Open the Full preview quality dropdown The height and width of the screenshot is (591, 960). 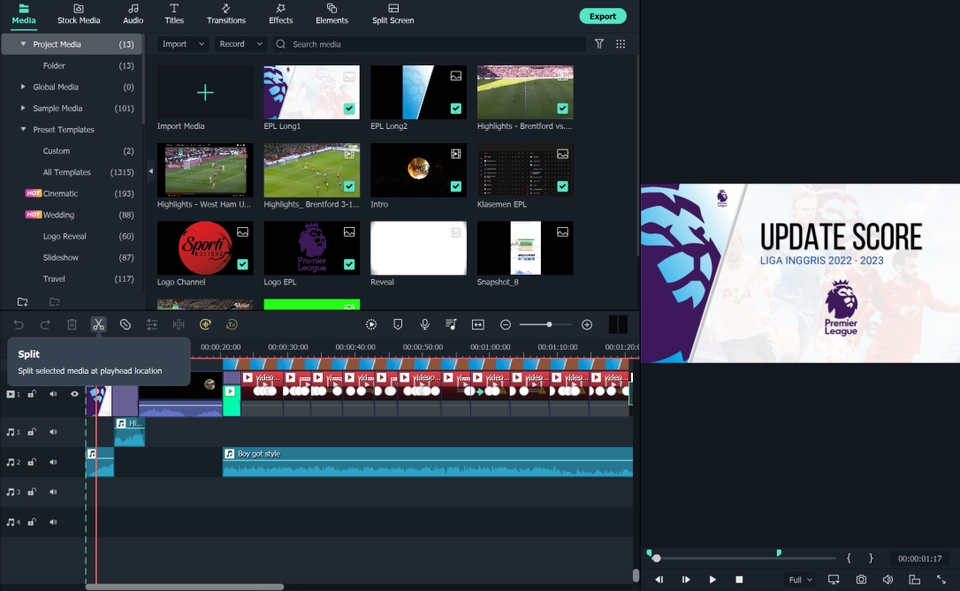tap(800, 579)
